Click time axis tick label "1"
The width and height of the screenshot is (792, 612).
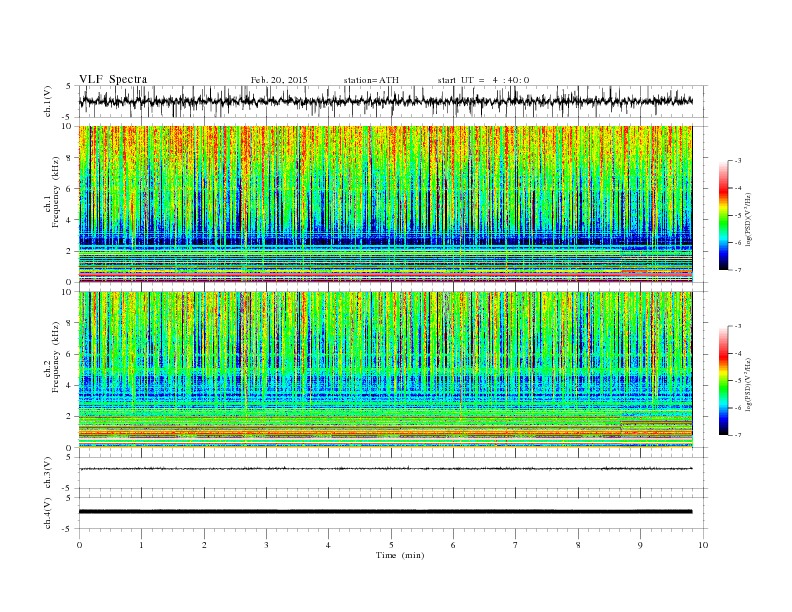click(141, 545)
